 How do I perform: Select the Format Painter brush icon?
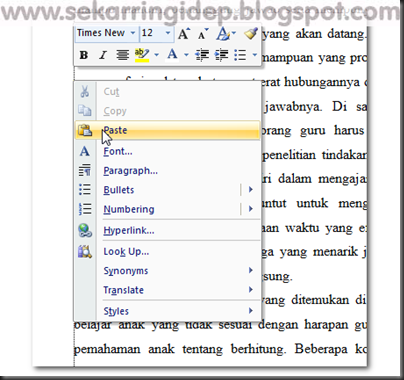tap(250, 33)
